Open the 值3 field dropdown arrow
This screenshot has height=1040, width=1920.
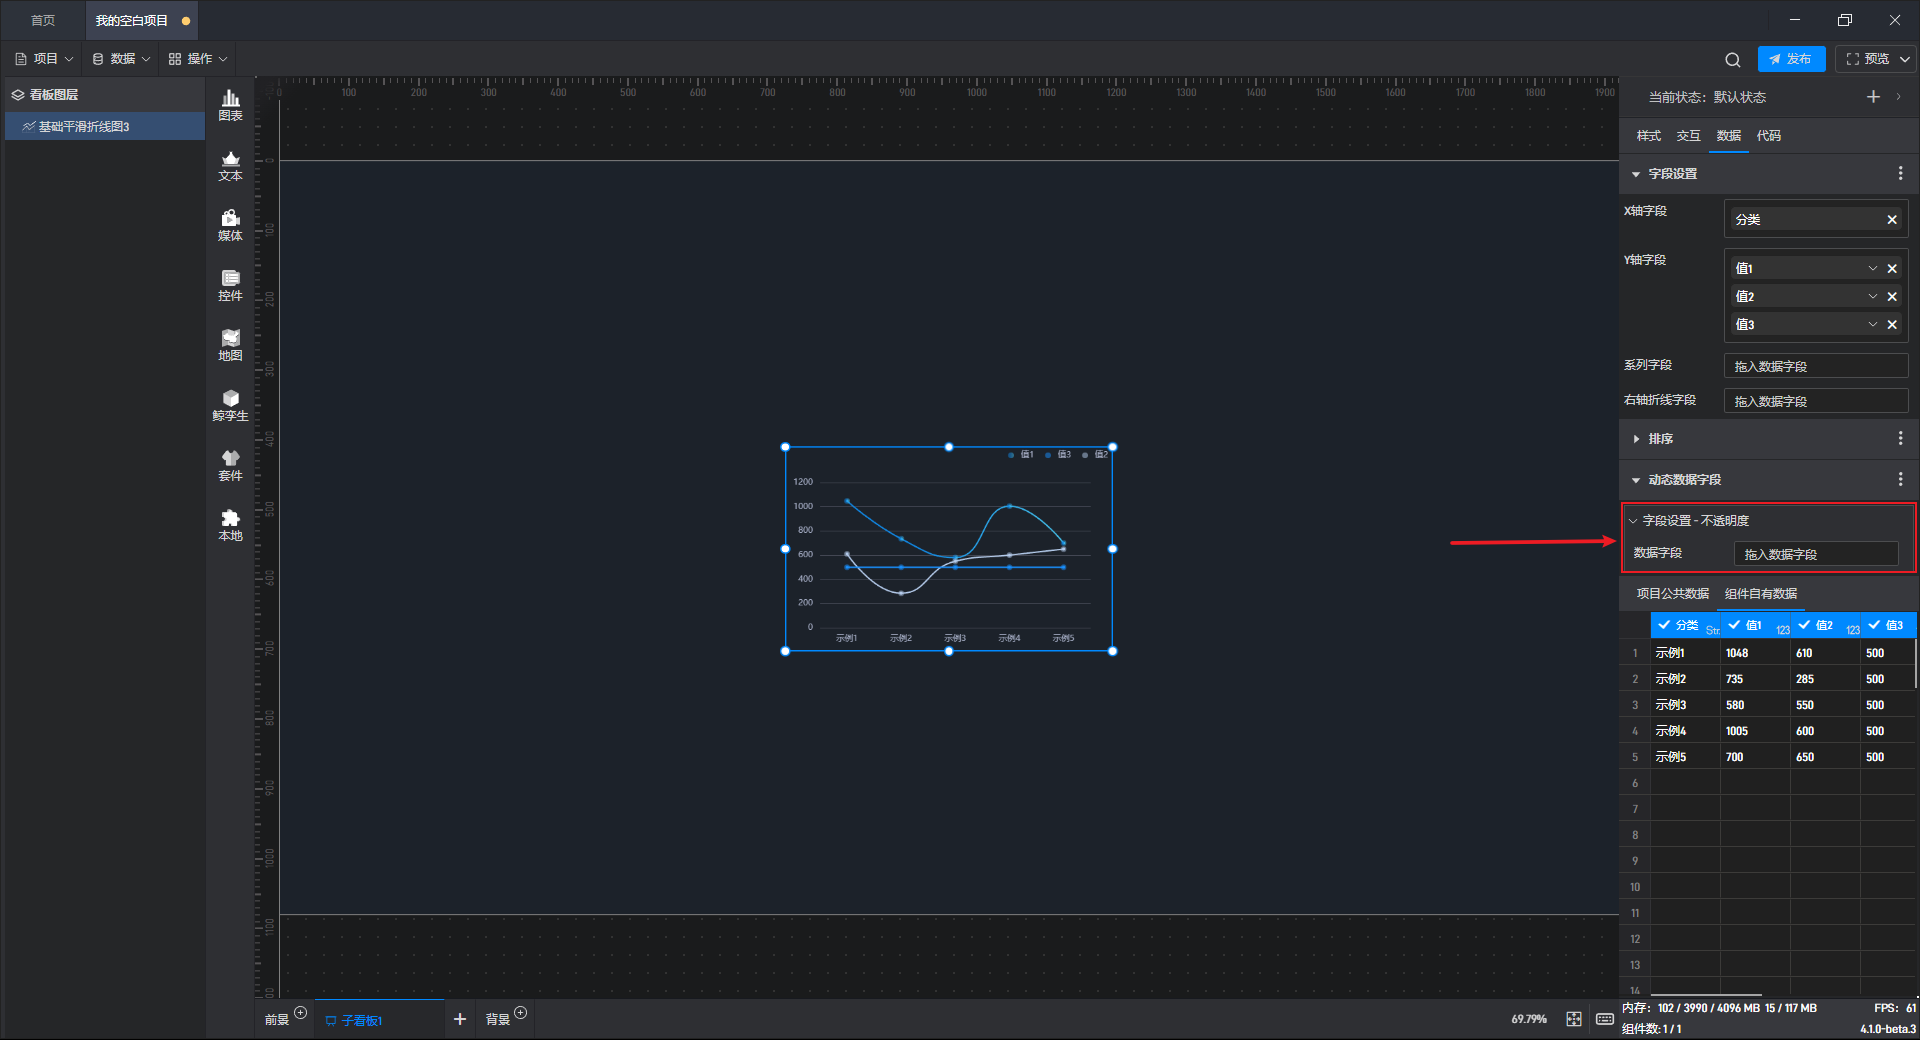(1872, 325)
